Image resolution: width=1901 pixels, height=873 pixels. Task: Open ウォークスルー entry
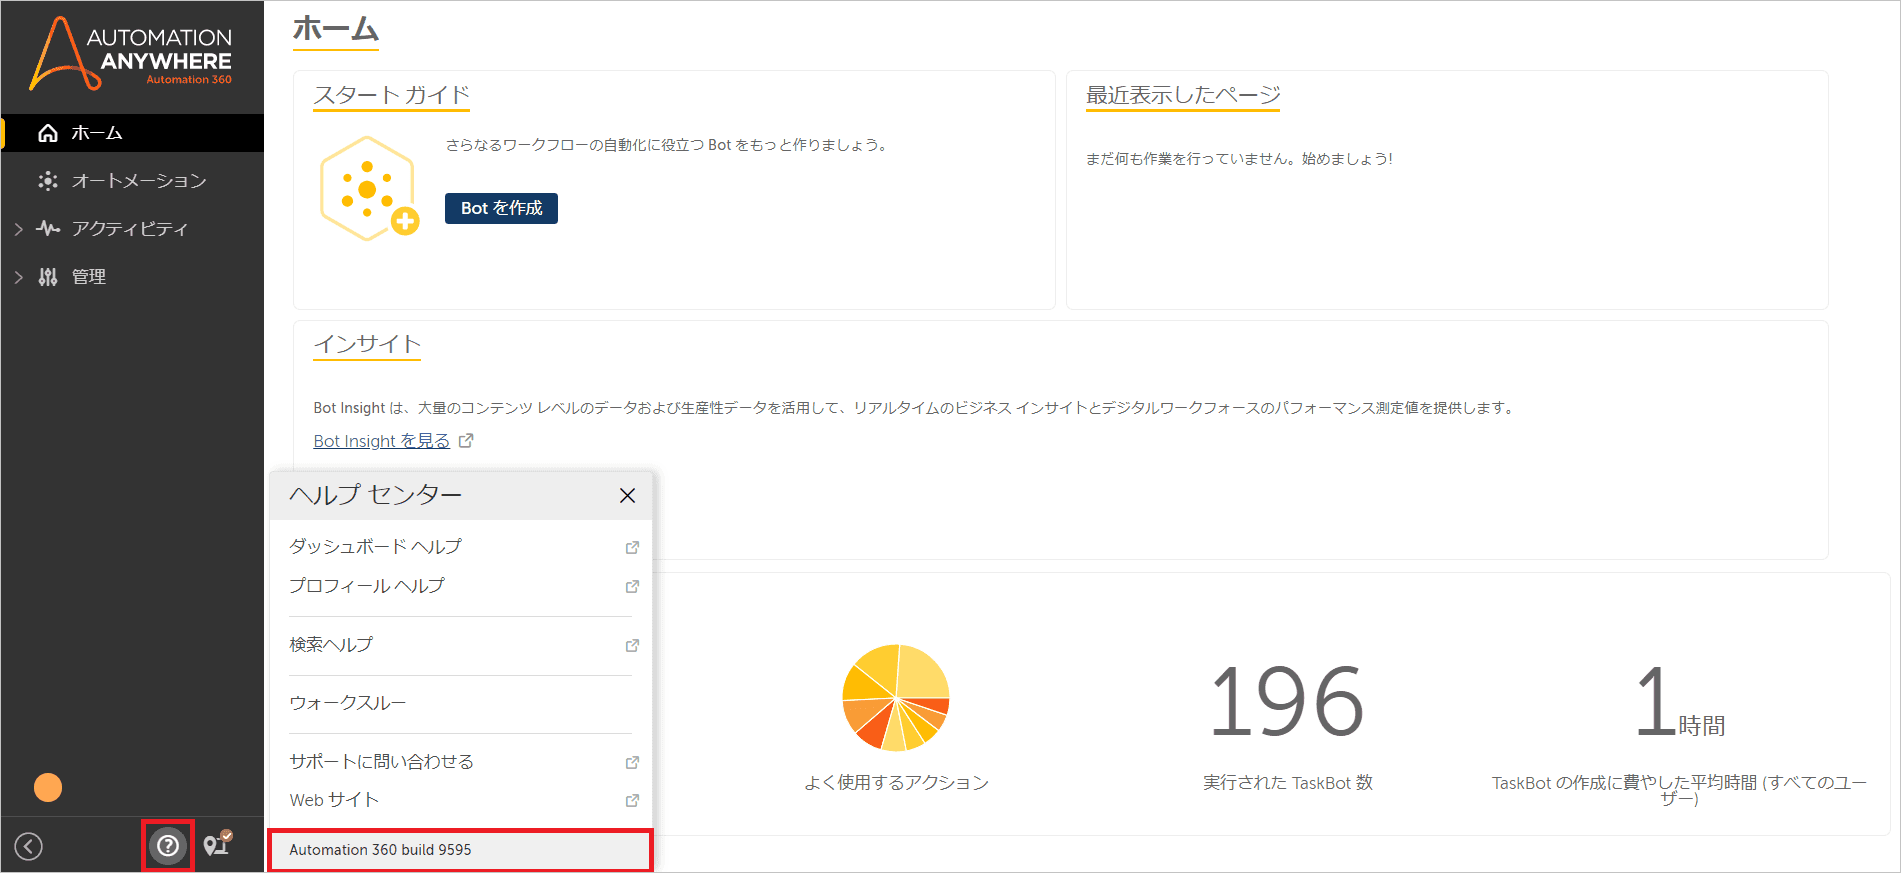[348, 703]
